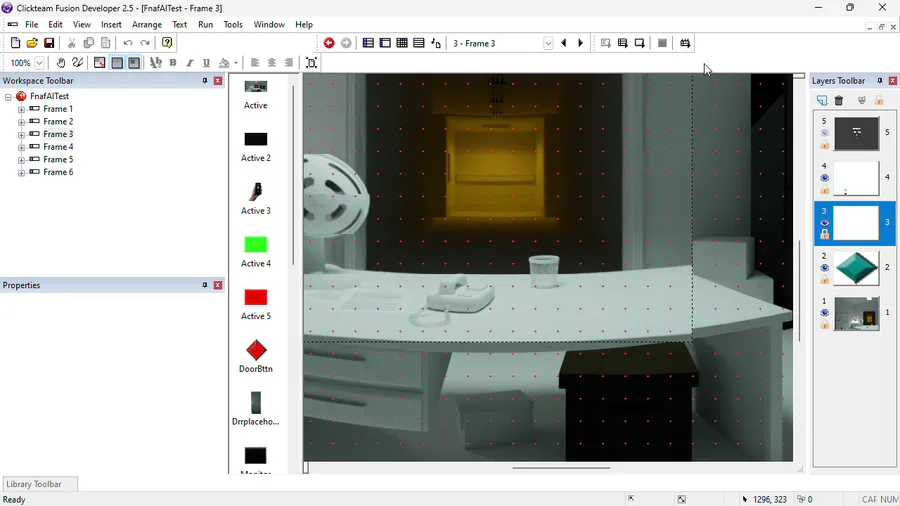Close the Workspace Toolbar panel
Viewport: 900px width, 506px height.
click(x=218, y=81)
